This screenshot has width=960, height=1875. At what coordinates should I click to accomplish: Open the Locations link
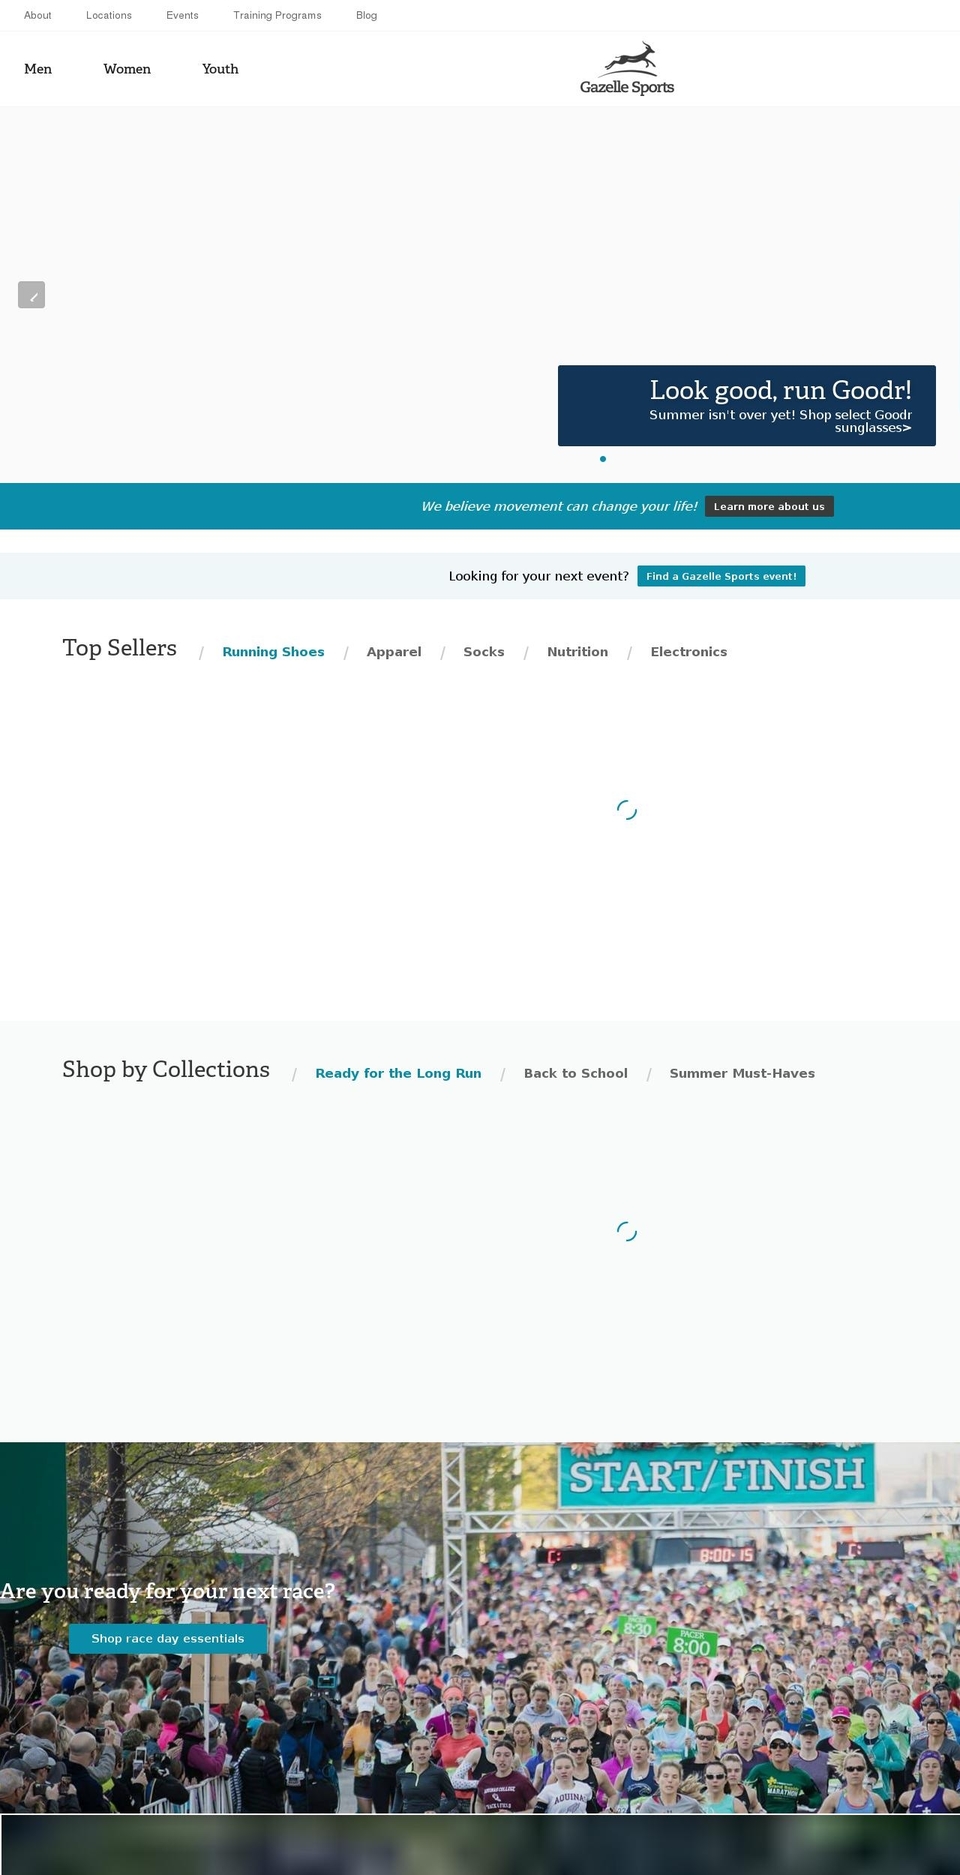pos(109,15)
